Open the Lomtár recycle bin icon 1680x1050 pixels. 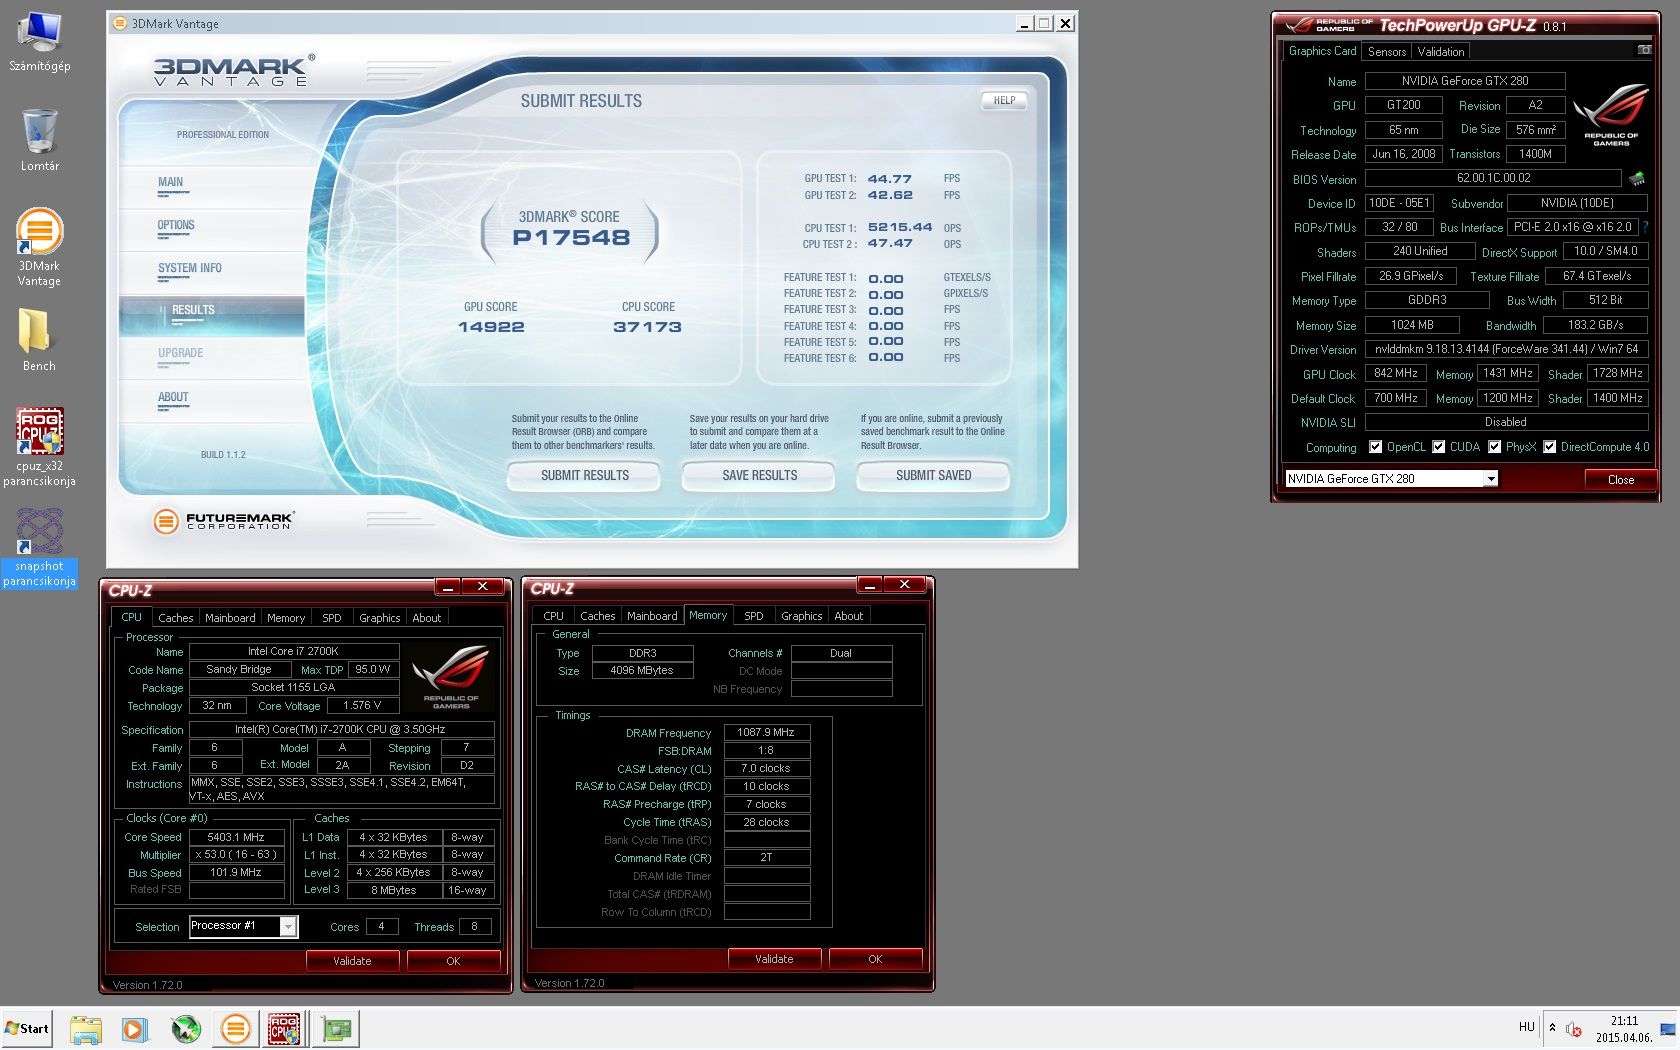point(40,140)
